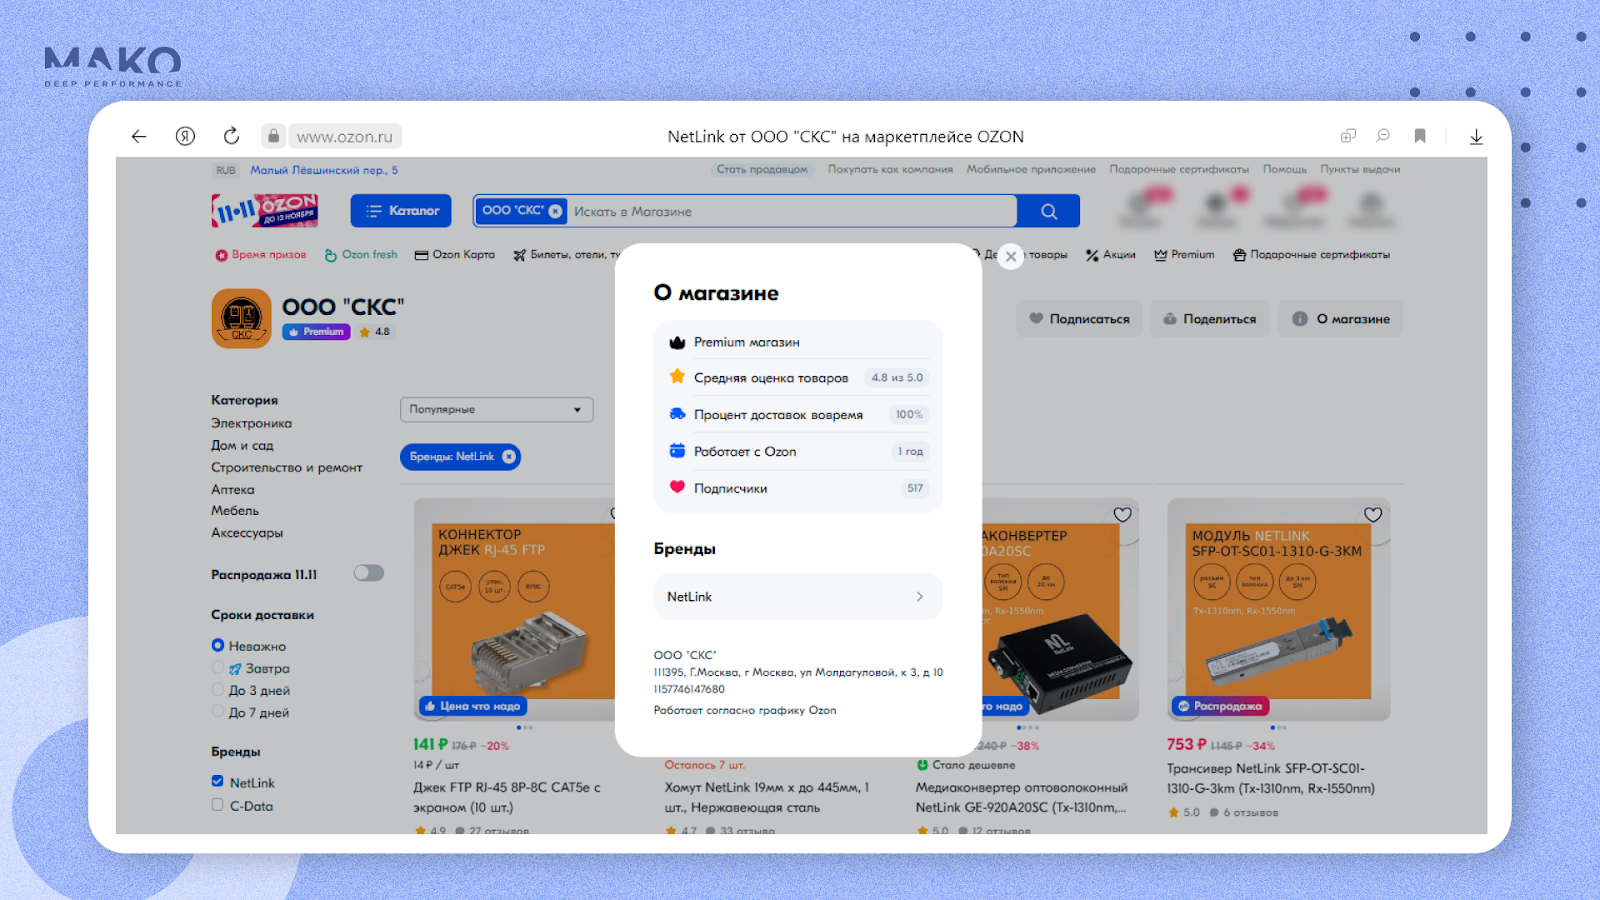The width and height of the screenshot is (1600, 900).
Task: Select Строительство и ремонт category
Action: tap(287, 468)
